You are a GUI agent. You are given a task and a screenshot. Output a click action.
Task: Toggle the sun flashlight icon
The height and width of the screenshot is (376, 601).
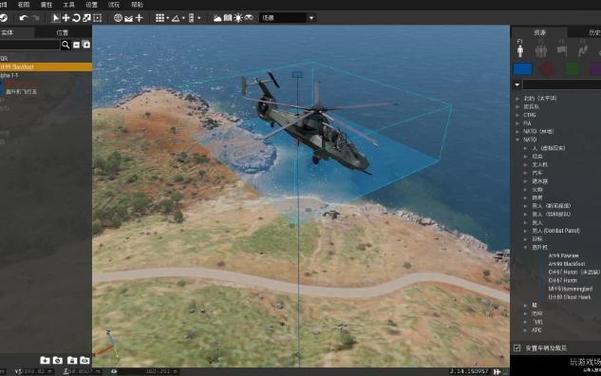238,18
